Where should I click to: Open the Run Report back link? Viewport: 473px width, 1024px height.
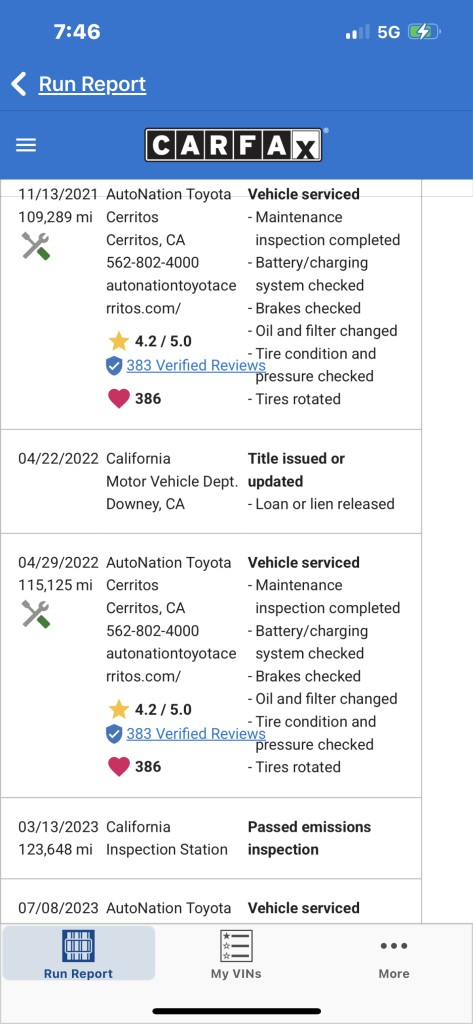[92, 84]
